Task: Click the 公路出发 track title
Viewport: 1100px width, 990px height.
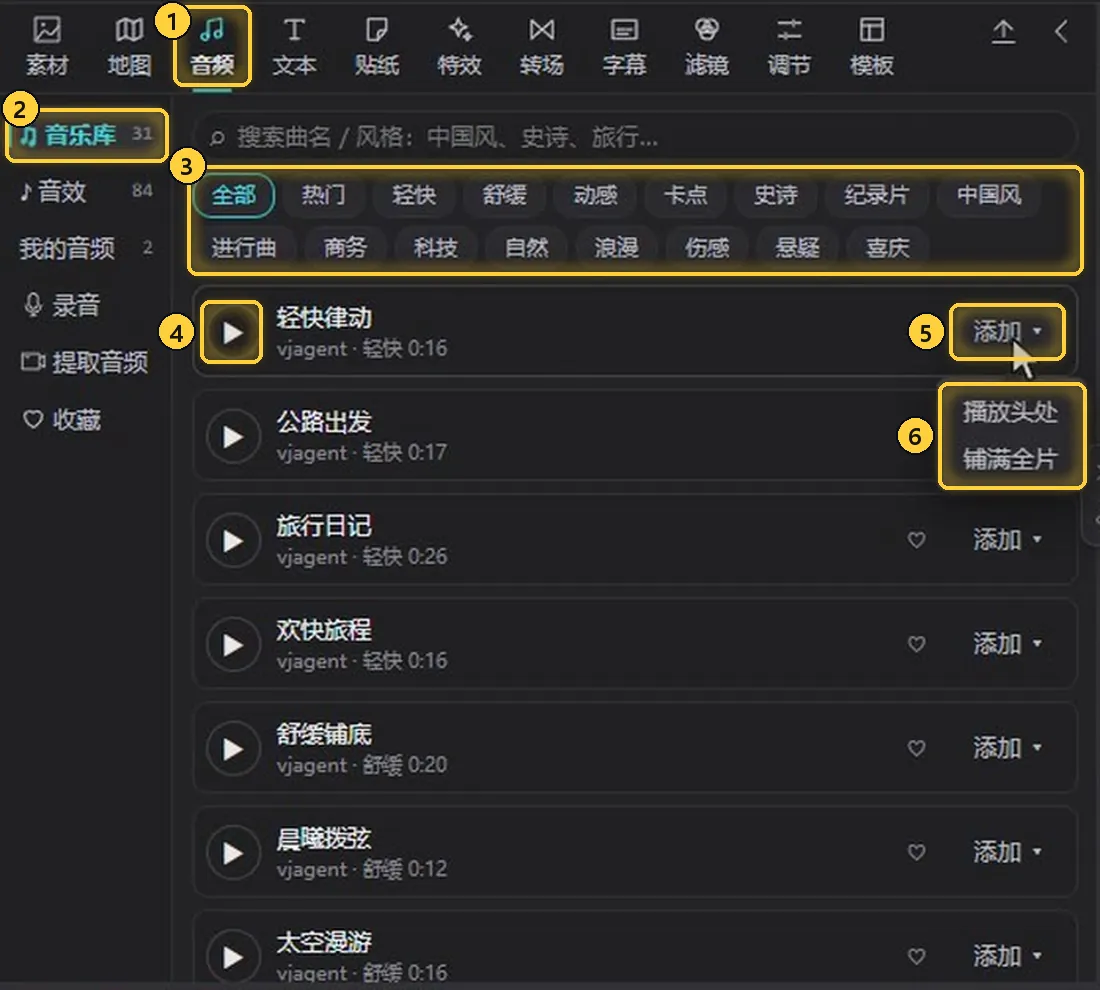Action: click(x=324, y=422)
